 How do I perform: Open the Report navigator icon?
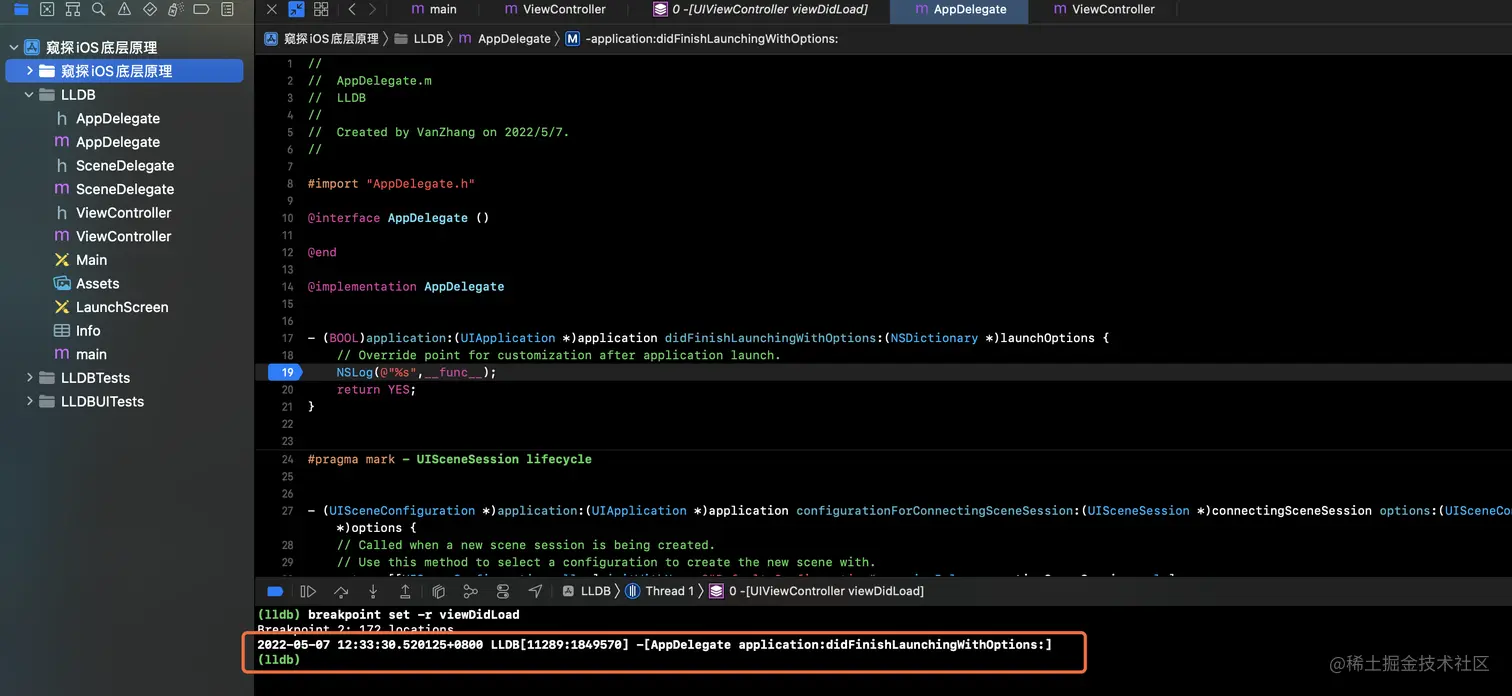(x=227, y=9)
